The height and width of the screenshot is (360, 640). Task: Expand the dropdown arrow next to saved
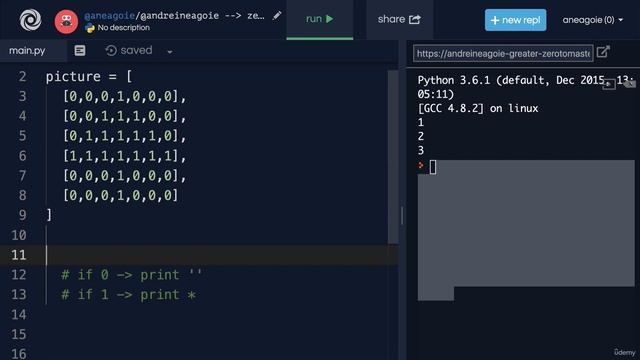click(170, 52)
